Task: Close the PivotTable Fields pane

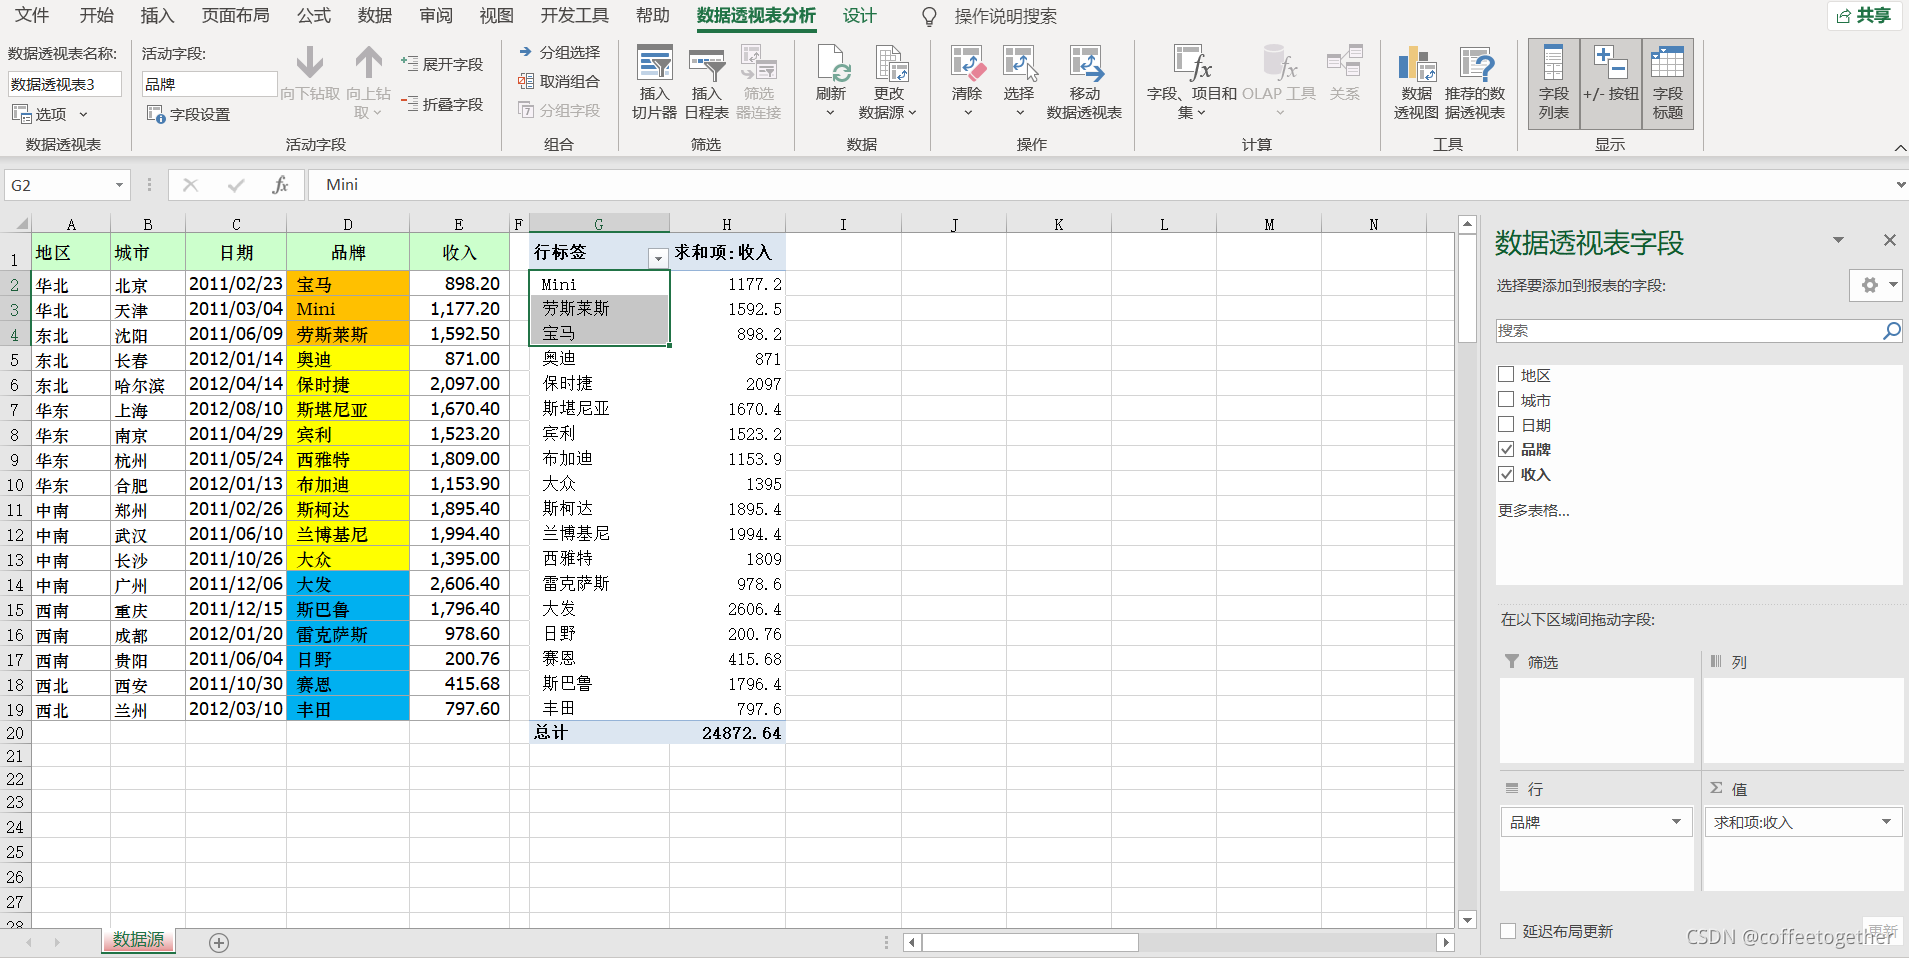Action: 1889,240
